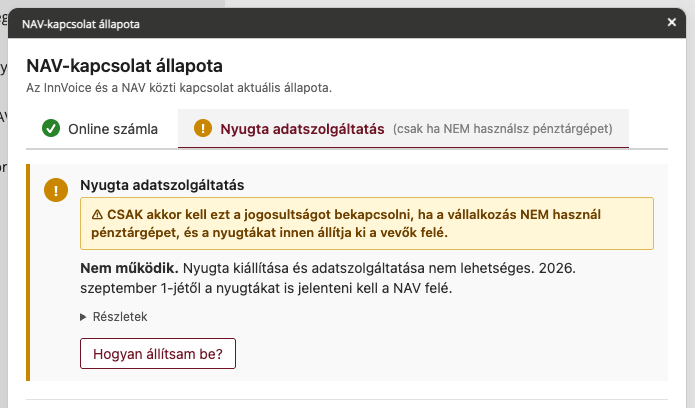Switch to the Online számla tab
695x408 pixels.
click(x=100, y=129)
